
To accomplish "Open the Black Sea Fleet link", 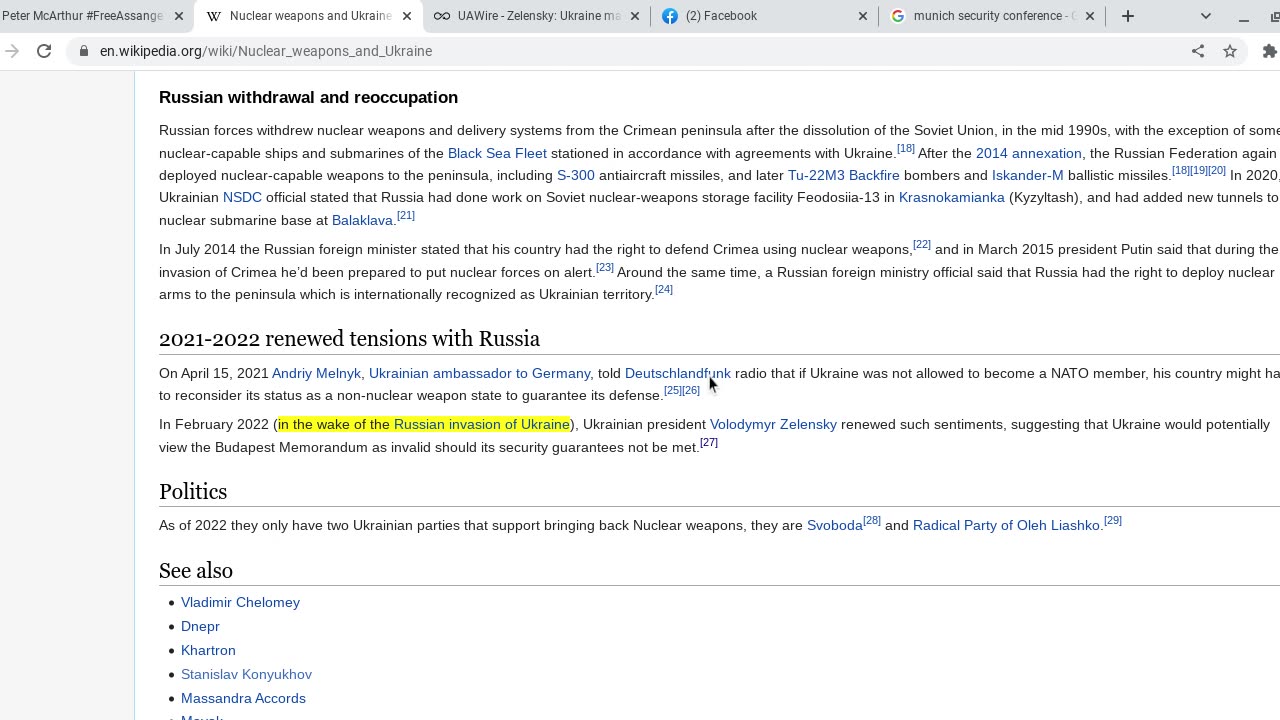I will click(x=497, y=153).
